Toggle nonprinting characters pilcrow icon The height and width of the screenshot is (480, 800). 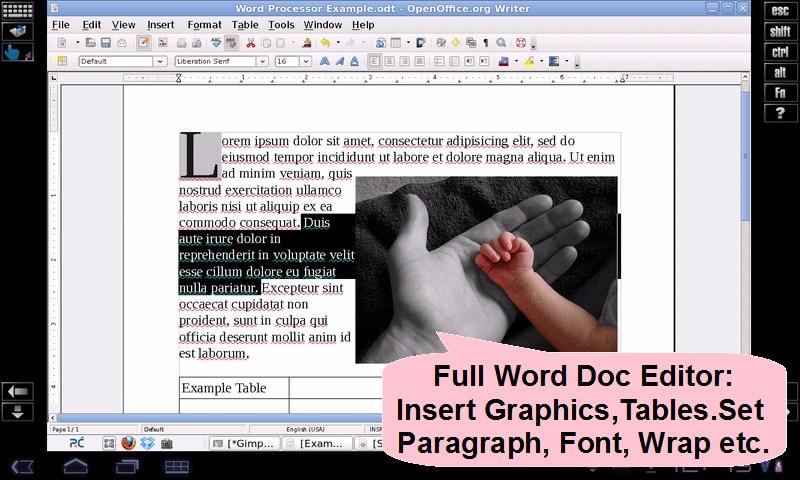(485, 43)
